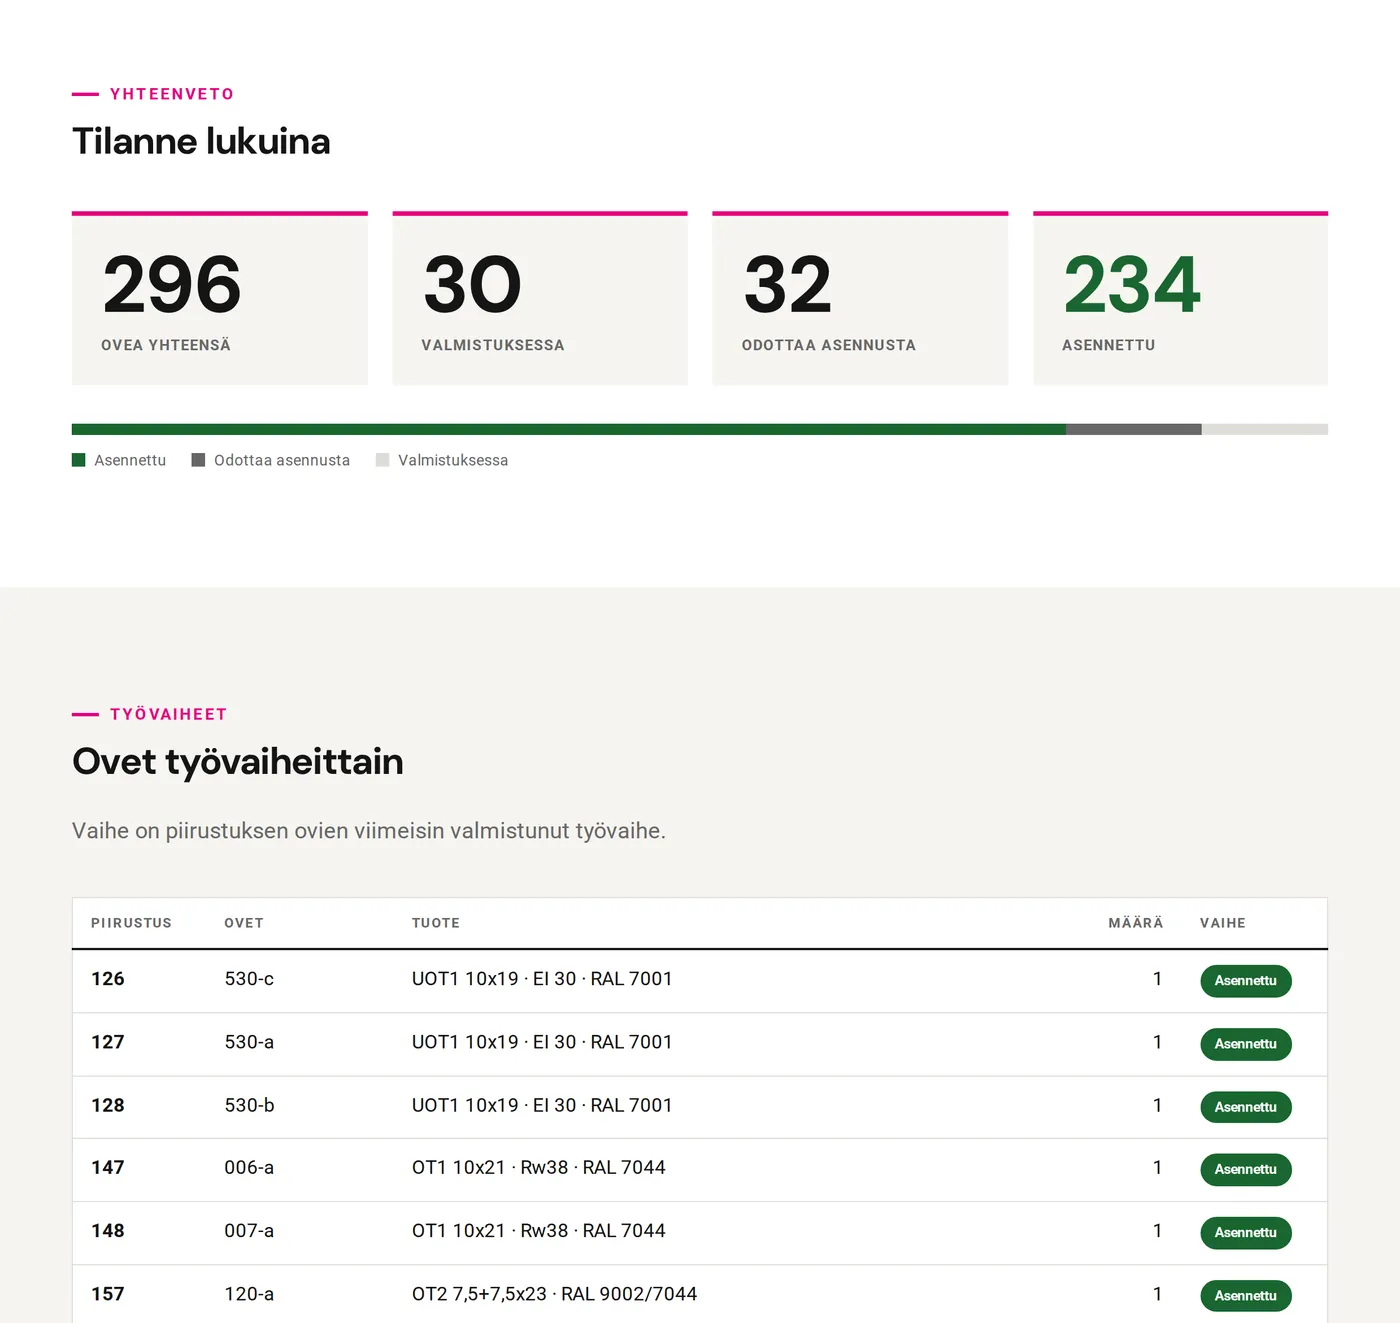This screenshot has width=1400, height=1323.
Task: Click the Työvaiheet section label
Action: coord(169,714)
